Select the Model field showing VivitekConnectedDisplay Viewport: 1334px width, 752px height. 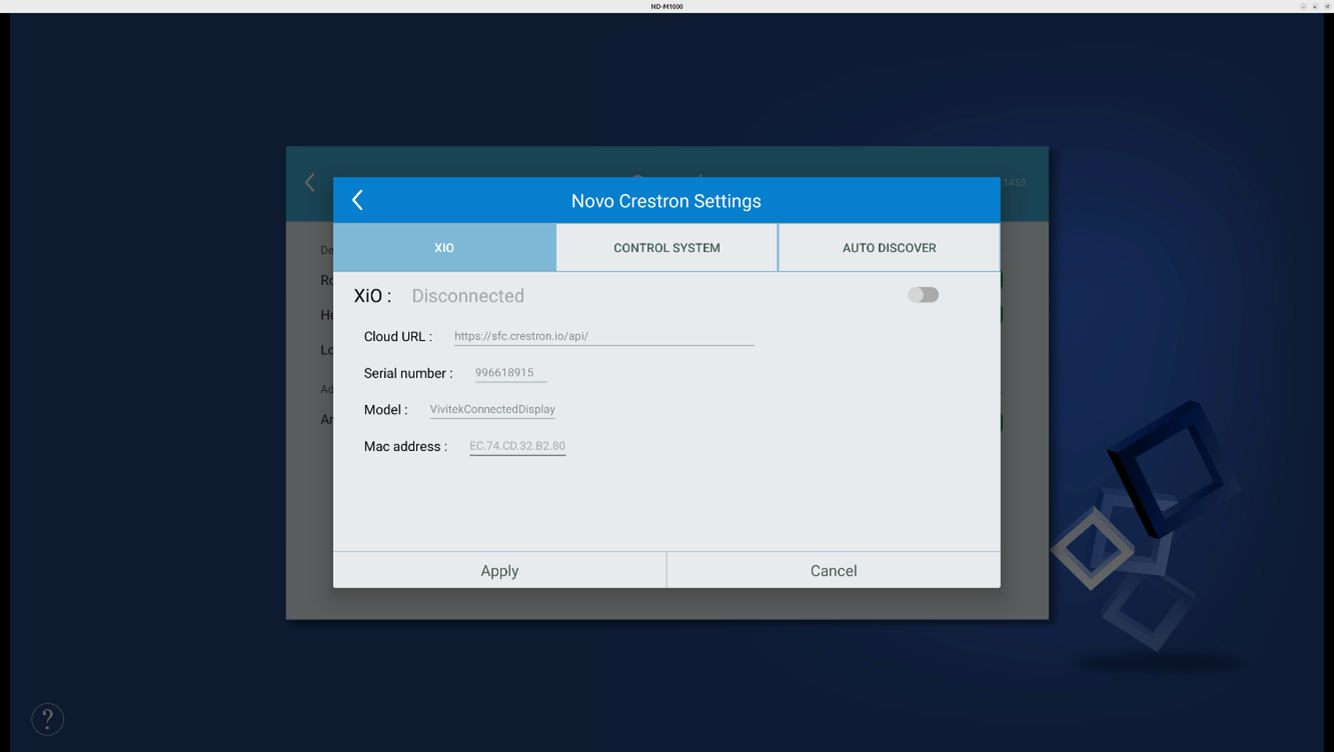click(492, 409)
